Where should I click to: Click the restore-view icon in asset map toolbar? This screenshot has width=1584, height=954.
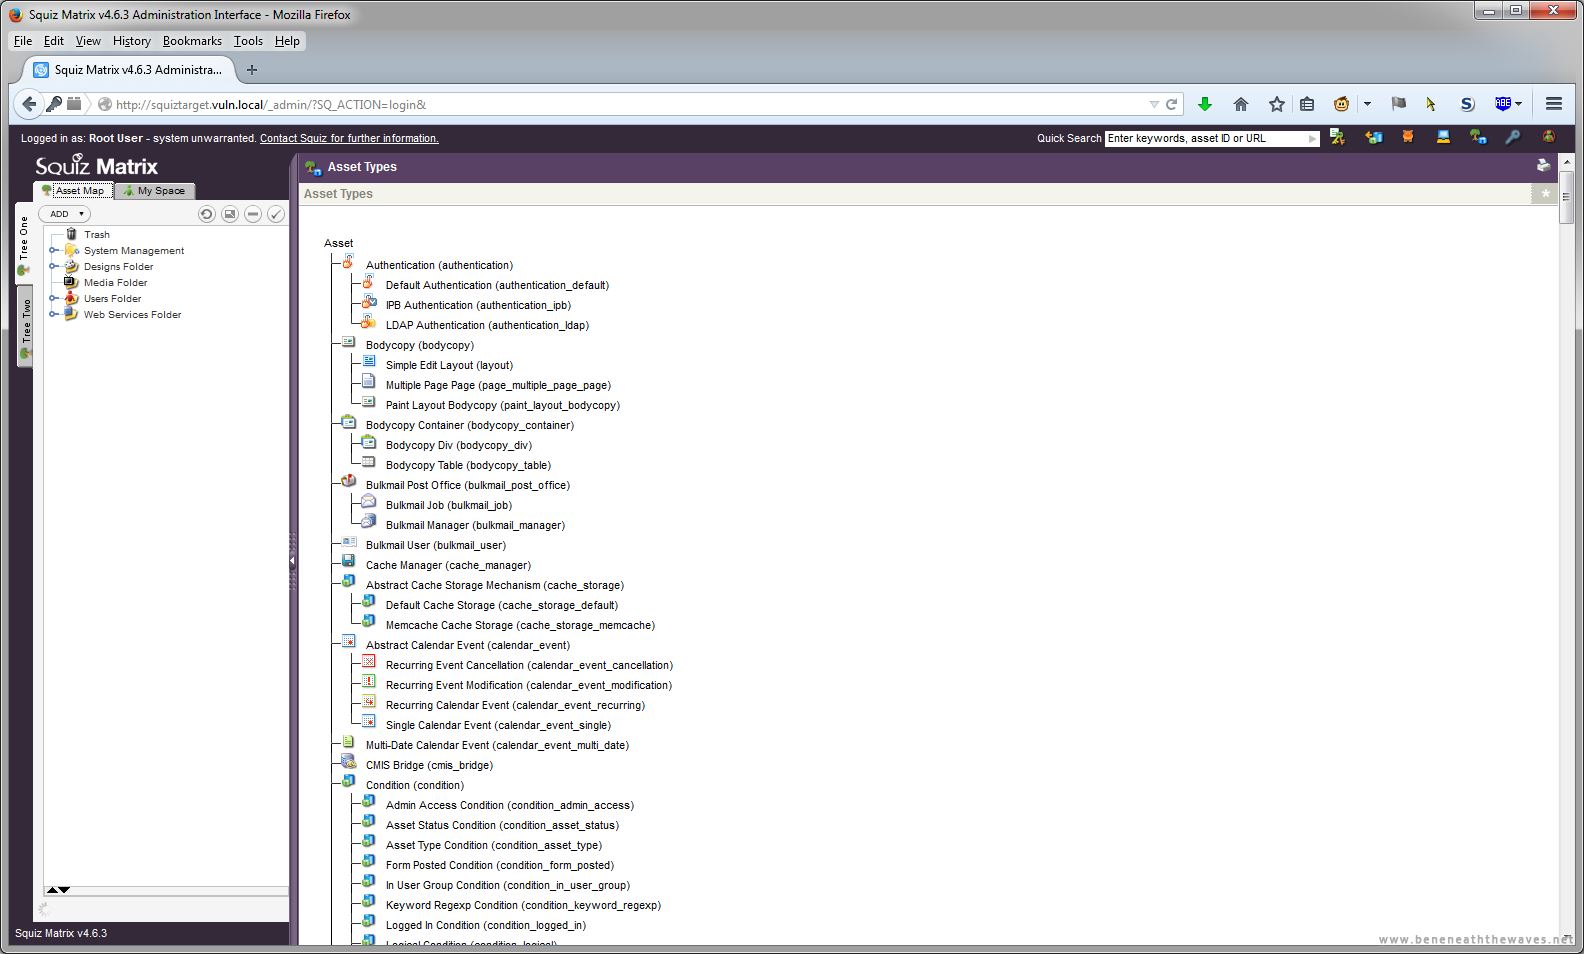[x=230, y=214]
